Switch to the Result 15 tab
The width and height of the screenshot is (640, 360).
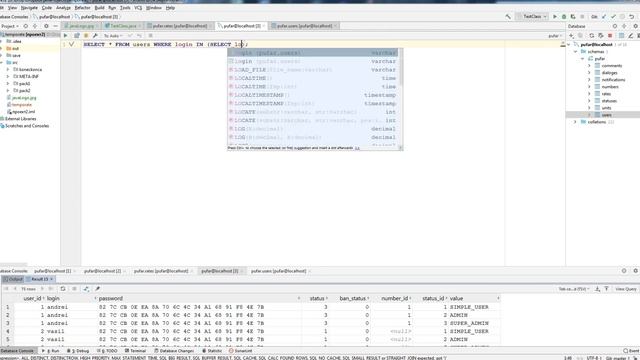40,279
